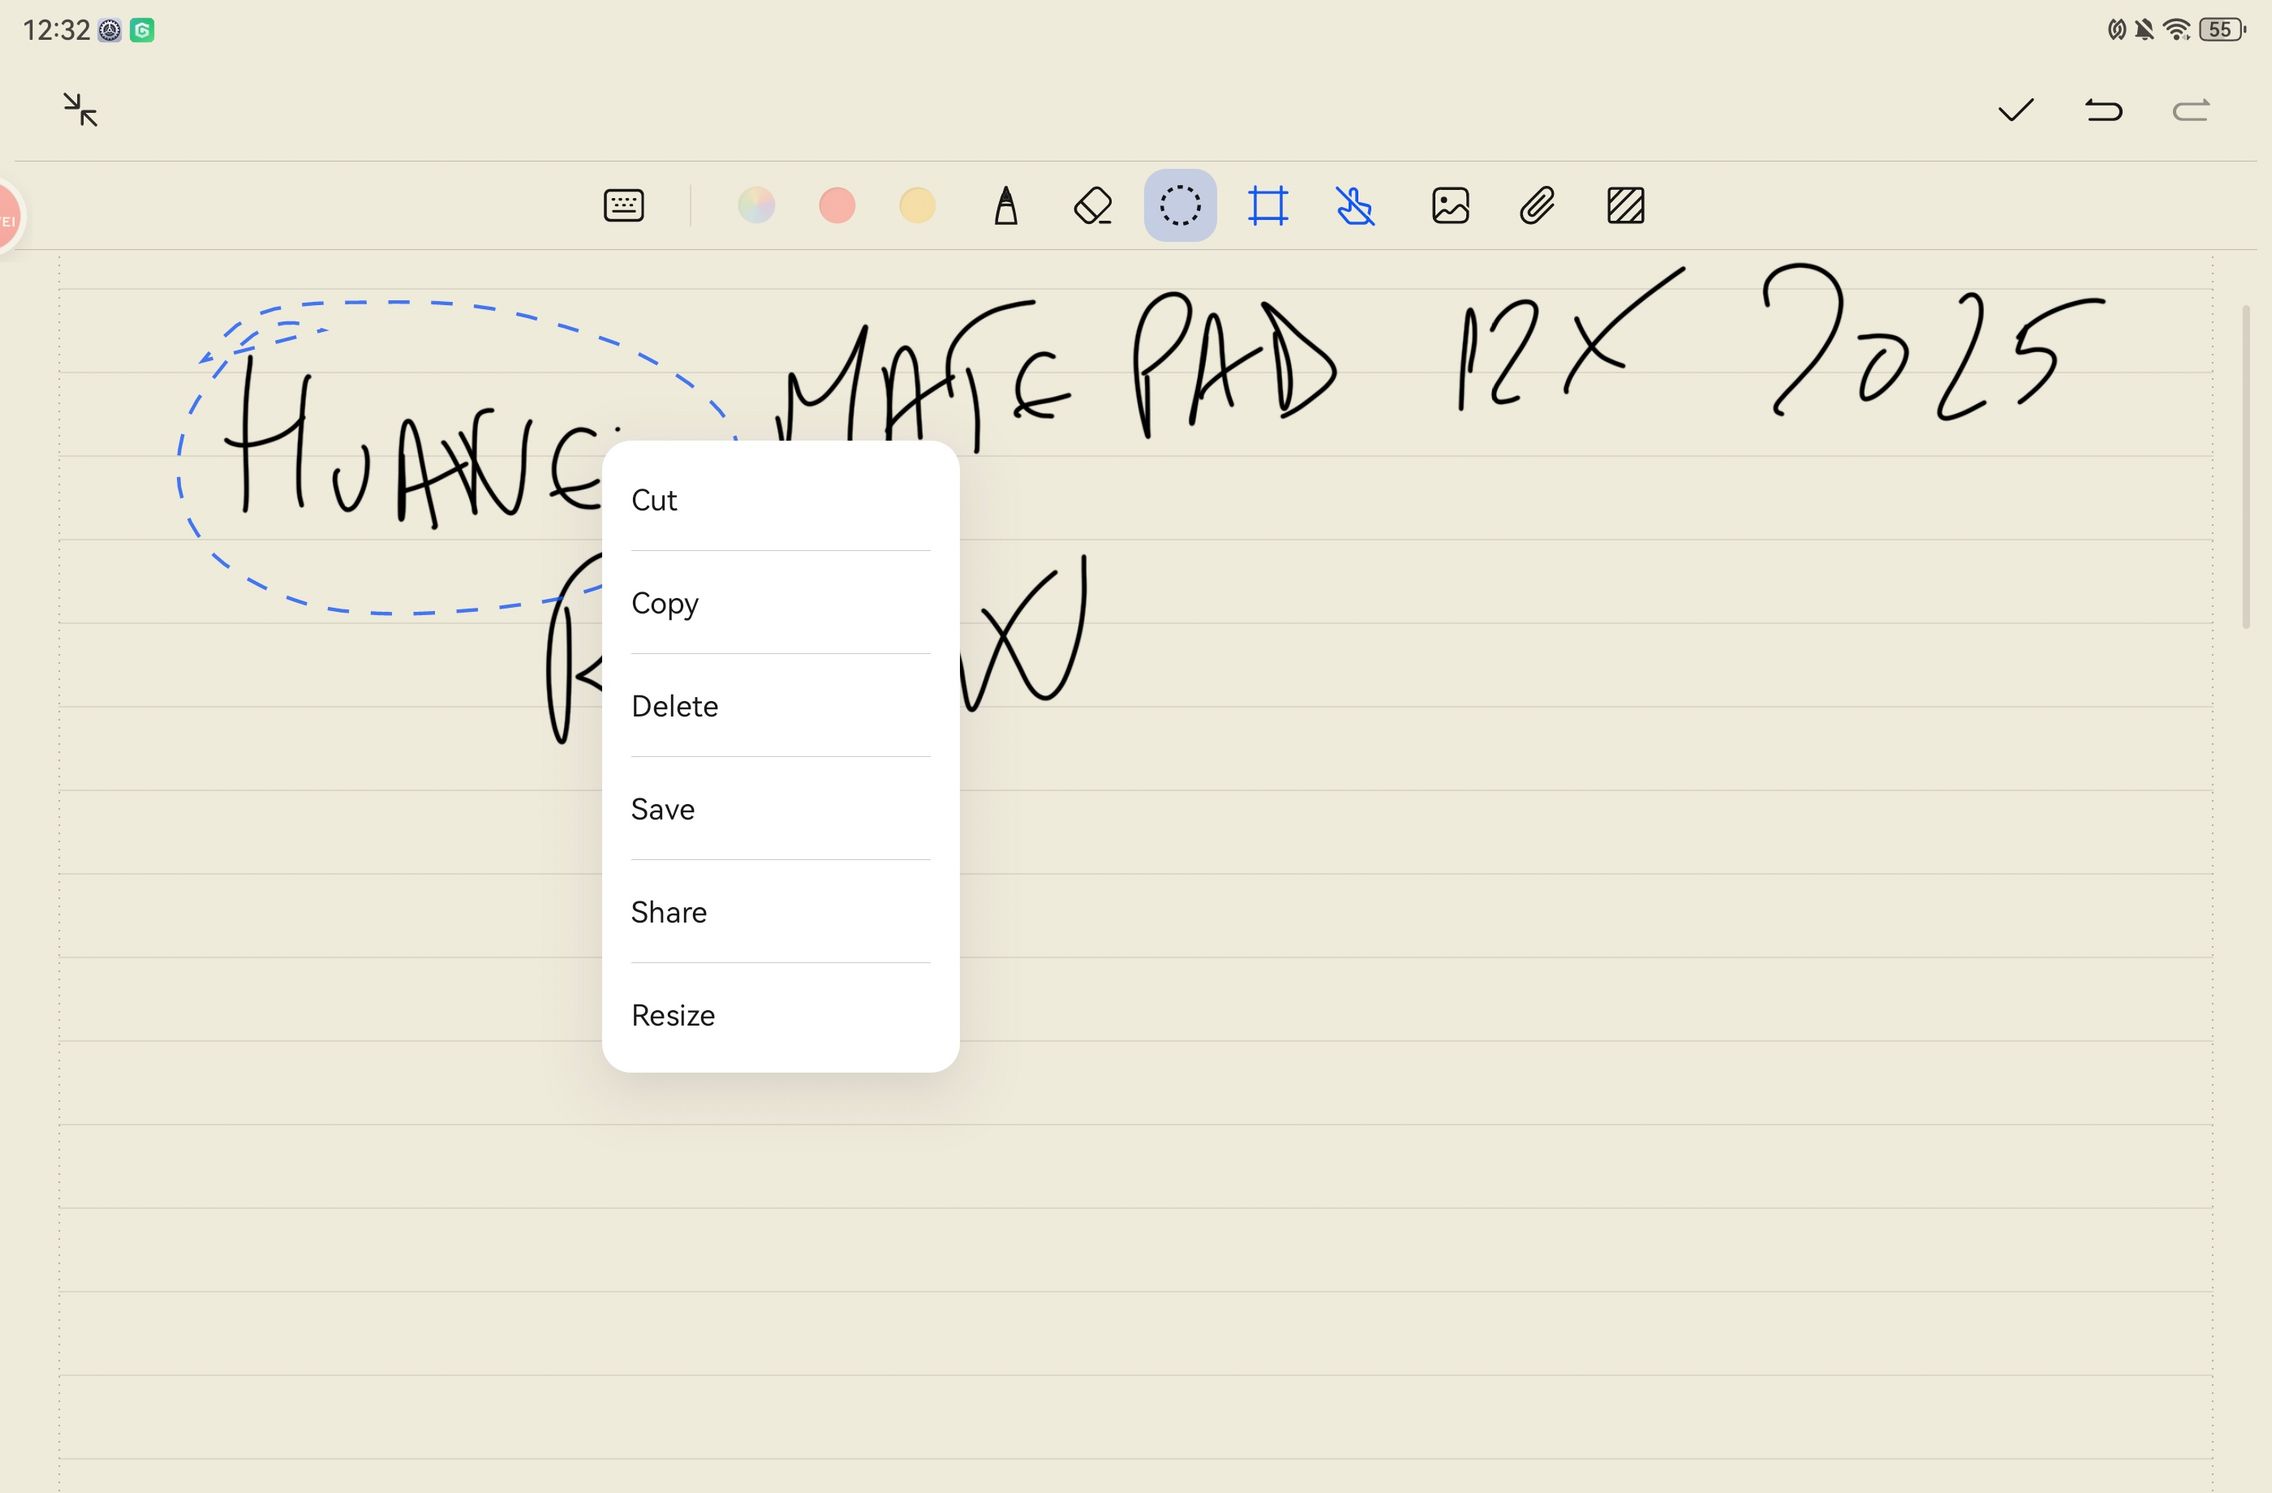Insert an image from gallery

[x=1450, y=206]
